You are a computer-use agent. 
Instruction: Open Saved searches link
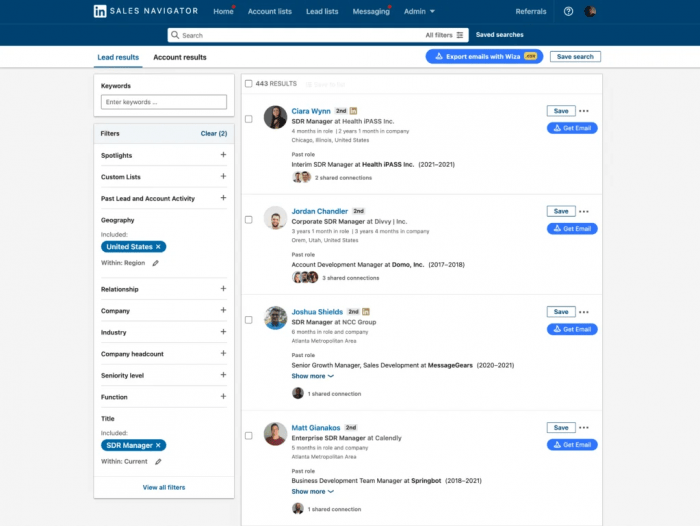(x=500, y=34)
